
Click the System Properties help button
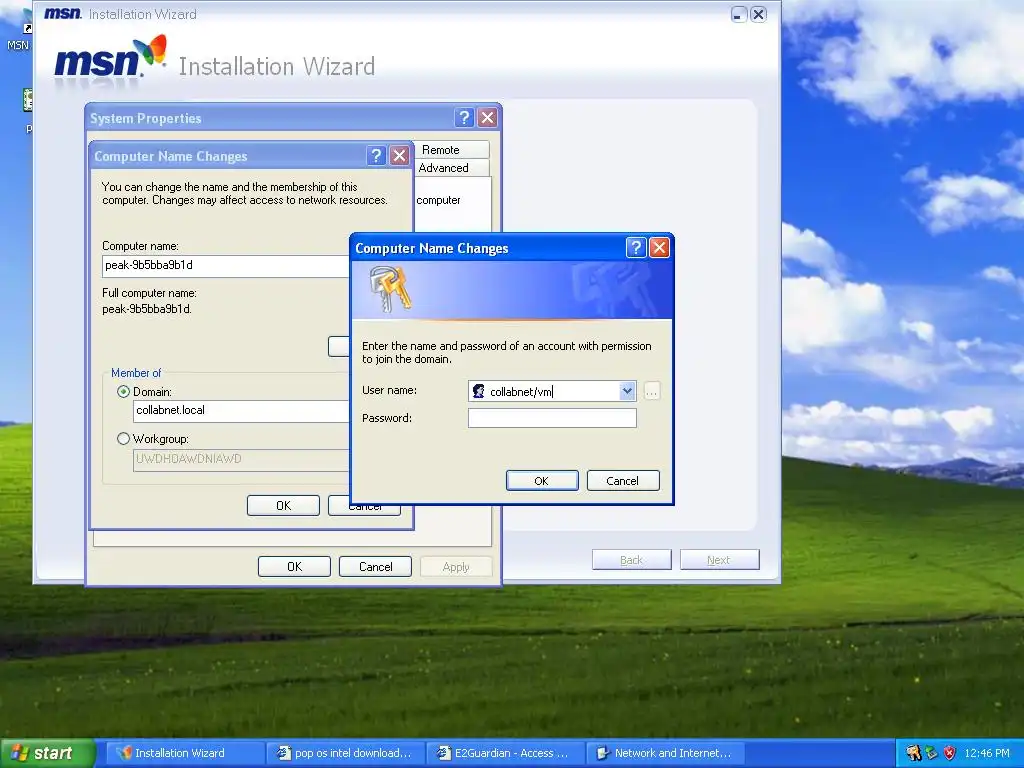464,118
